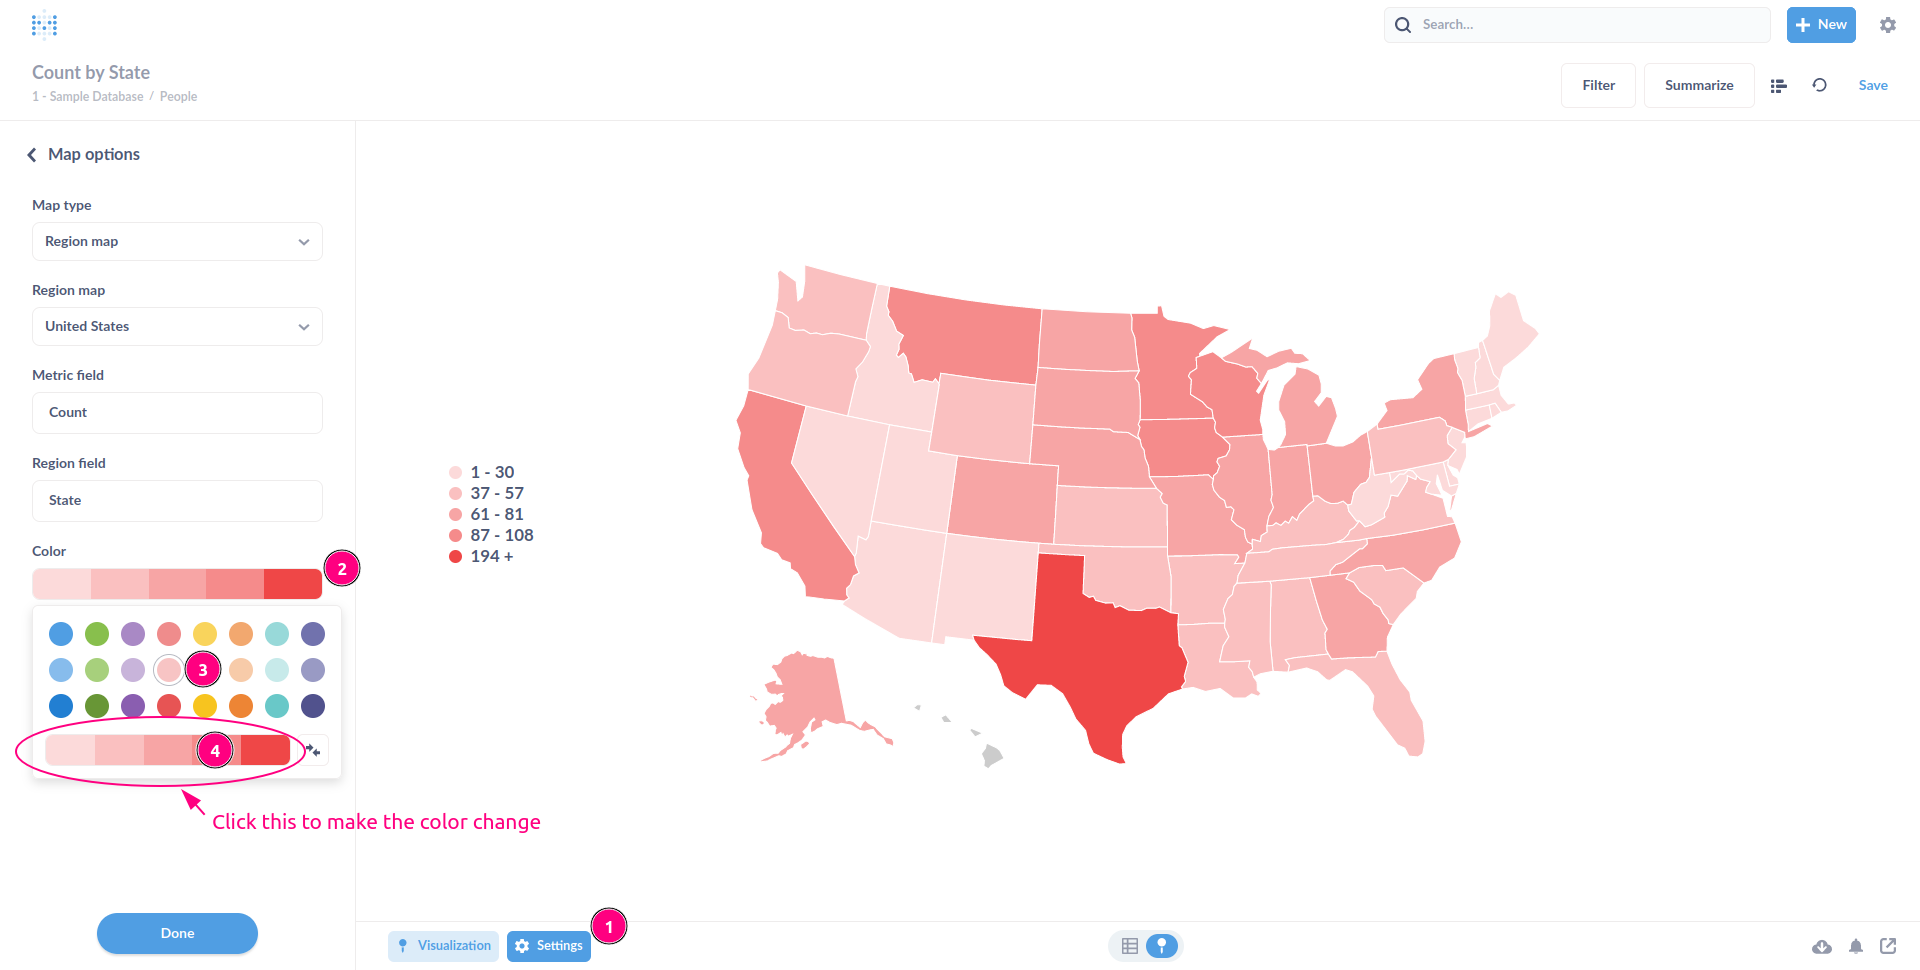Switch to the Visualization tab

pos(443,945)
